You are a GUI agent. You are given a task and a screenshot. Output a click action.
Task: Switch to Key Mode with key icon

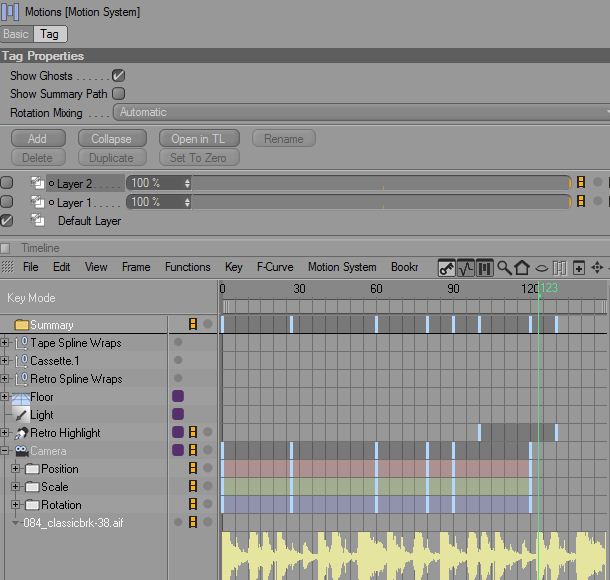(447, 268)
